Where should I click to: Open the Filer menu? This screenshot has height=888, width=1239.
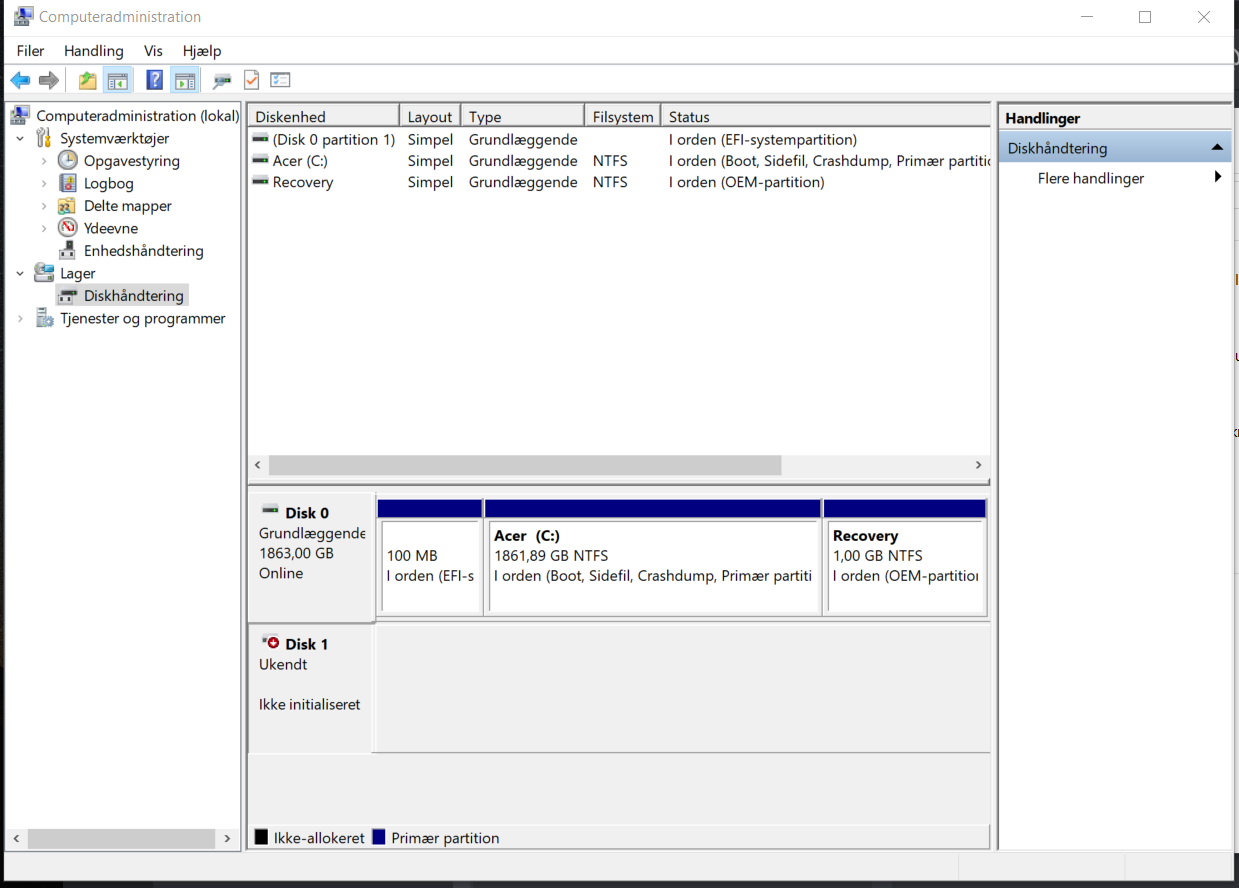coord(30,51)
